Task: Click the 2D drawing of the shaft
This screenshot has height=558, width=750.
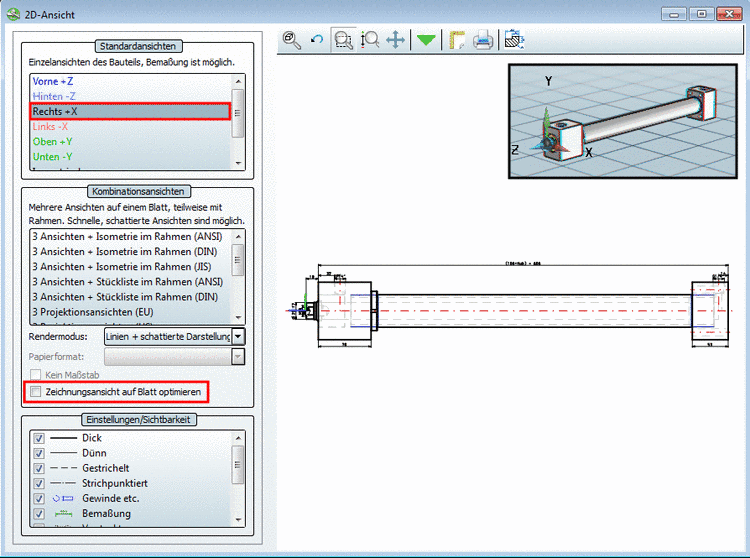Action: (x=508, y=305)
